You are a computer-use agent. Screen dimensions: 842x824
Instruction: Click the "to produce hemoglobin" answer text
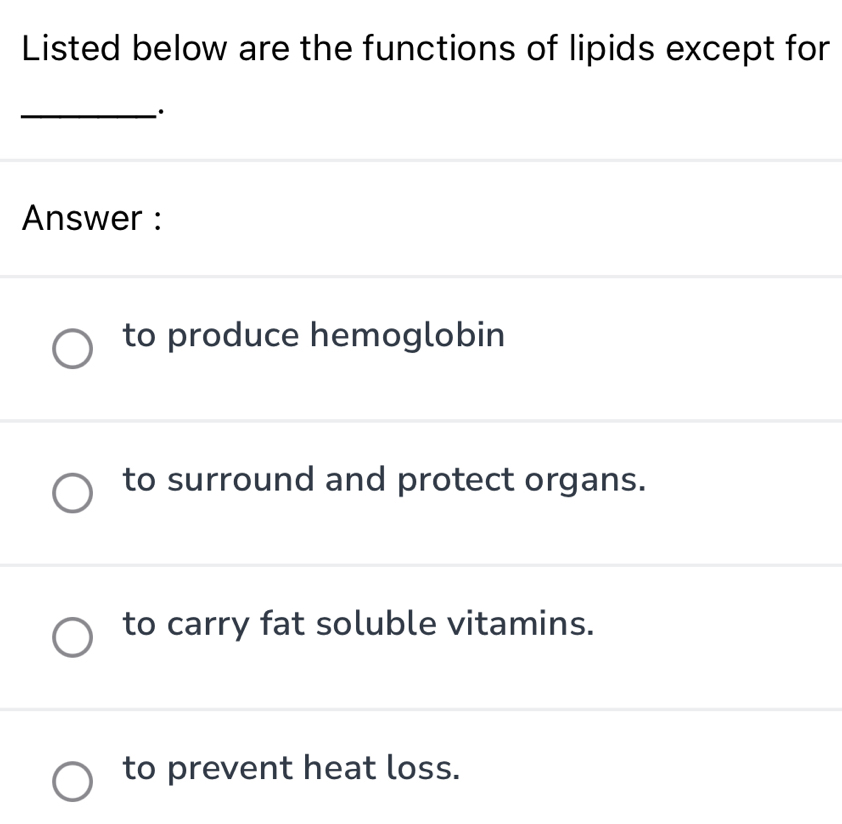[x=313, y=335]
